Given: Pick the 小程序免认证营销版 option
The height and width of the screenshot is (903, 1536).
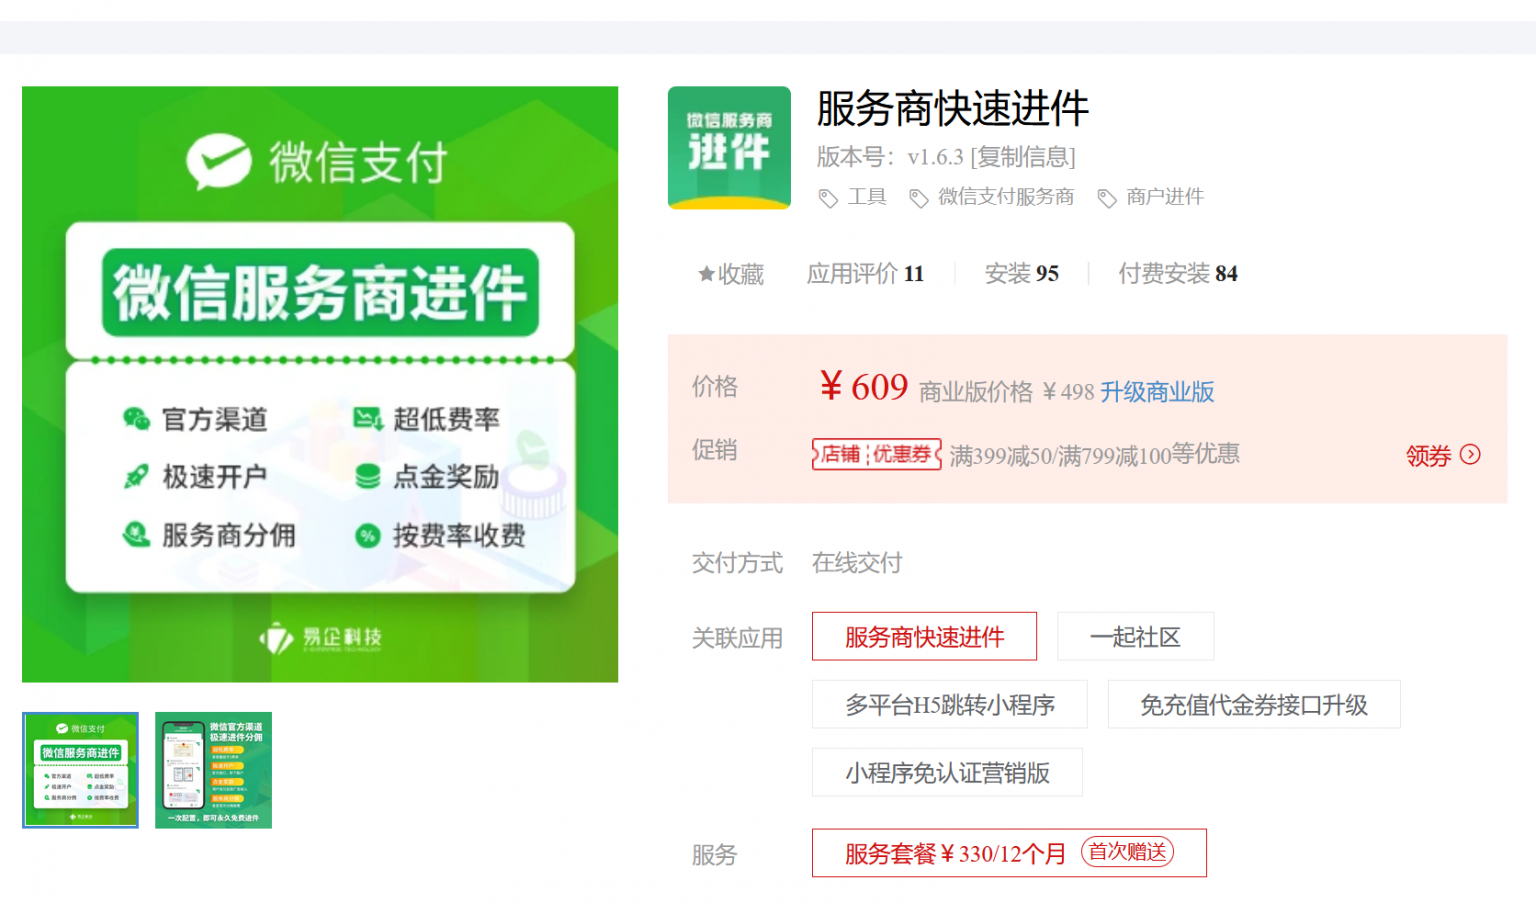Looking at the screenshot, I should point(947,773).
